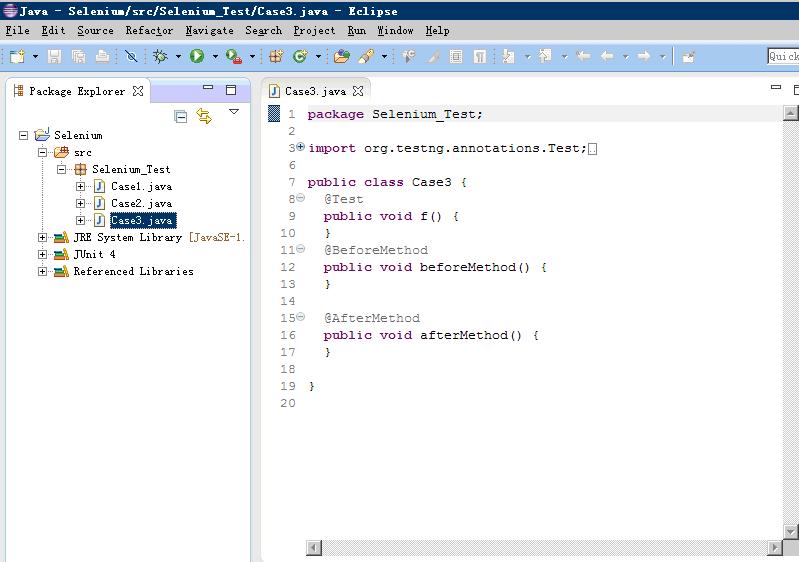Open the Package Explorer View Menu triangle
This screenshot has width=799, height=562.
[x=234, y=112]
